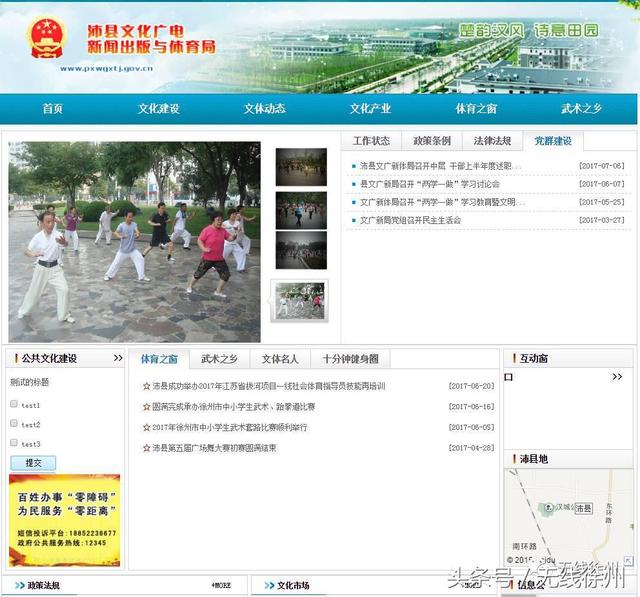Switch to the 文体名人 tab
The width and height of the screenshot is (640, 597).
(x=280, y=359)
